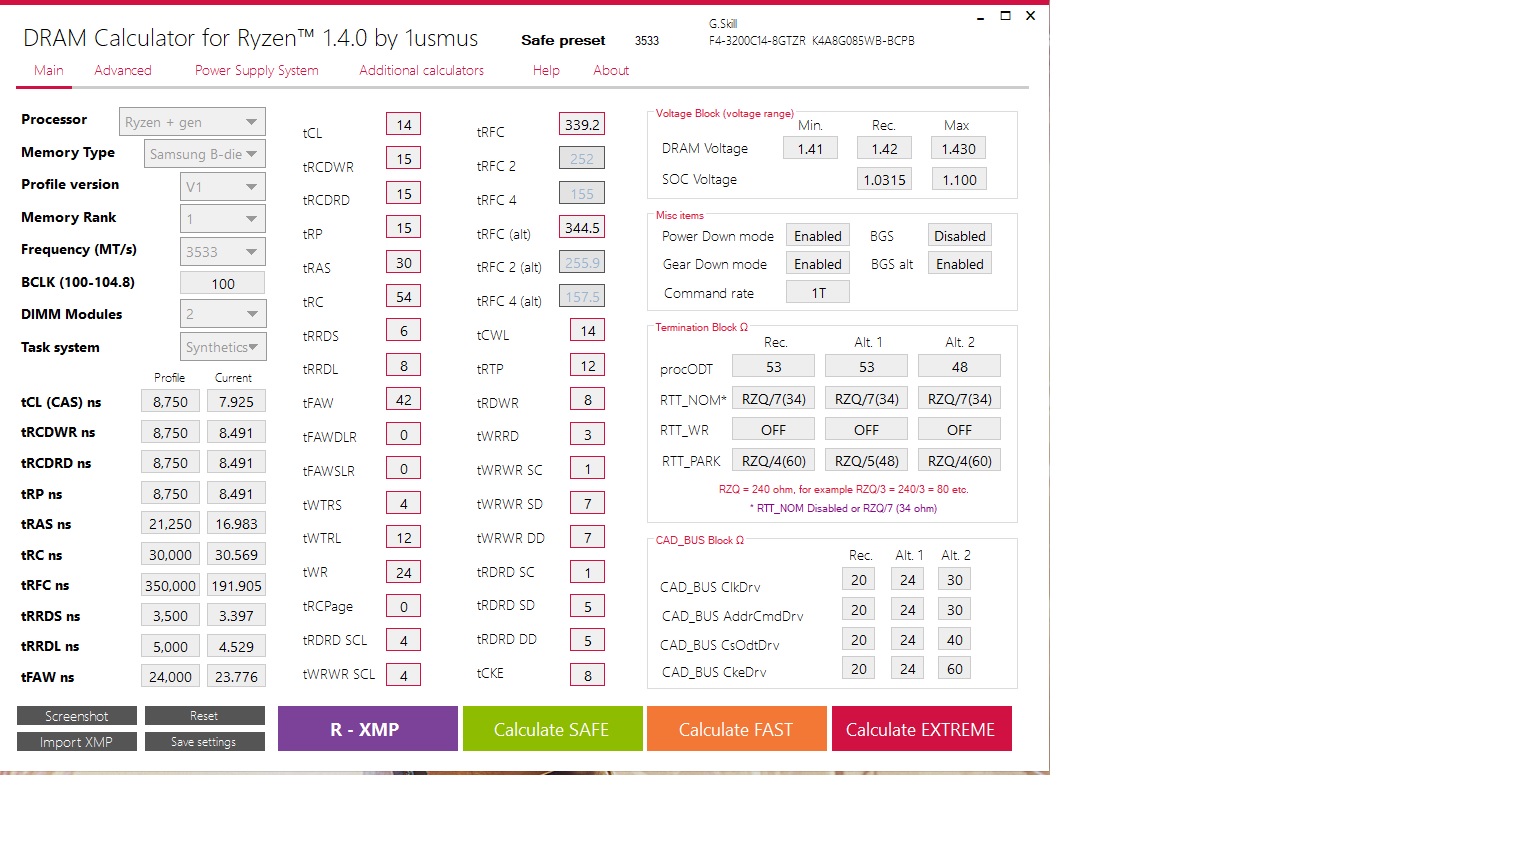This screenshot has height=864, width=1536.
Task: Click the tFAW value field
Action: tap(404, 400)
